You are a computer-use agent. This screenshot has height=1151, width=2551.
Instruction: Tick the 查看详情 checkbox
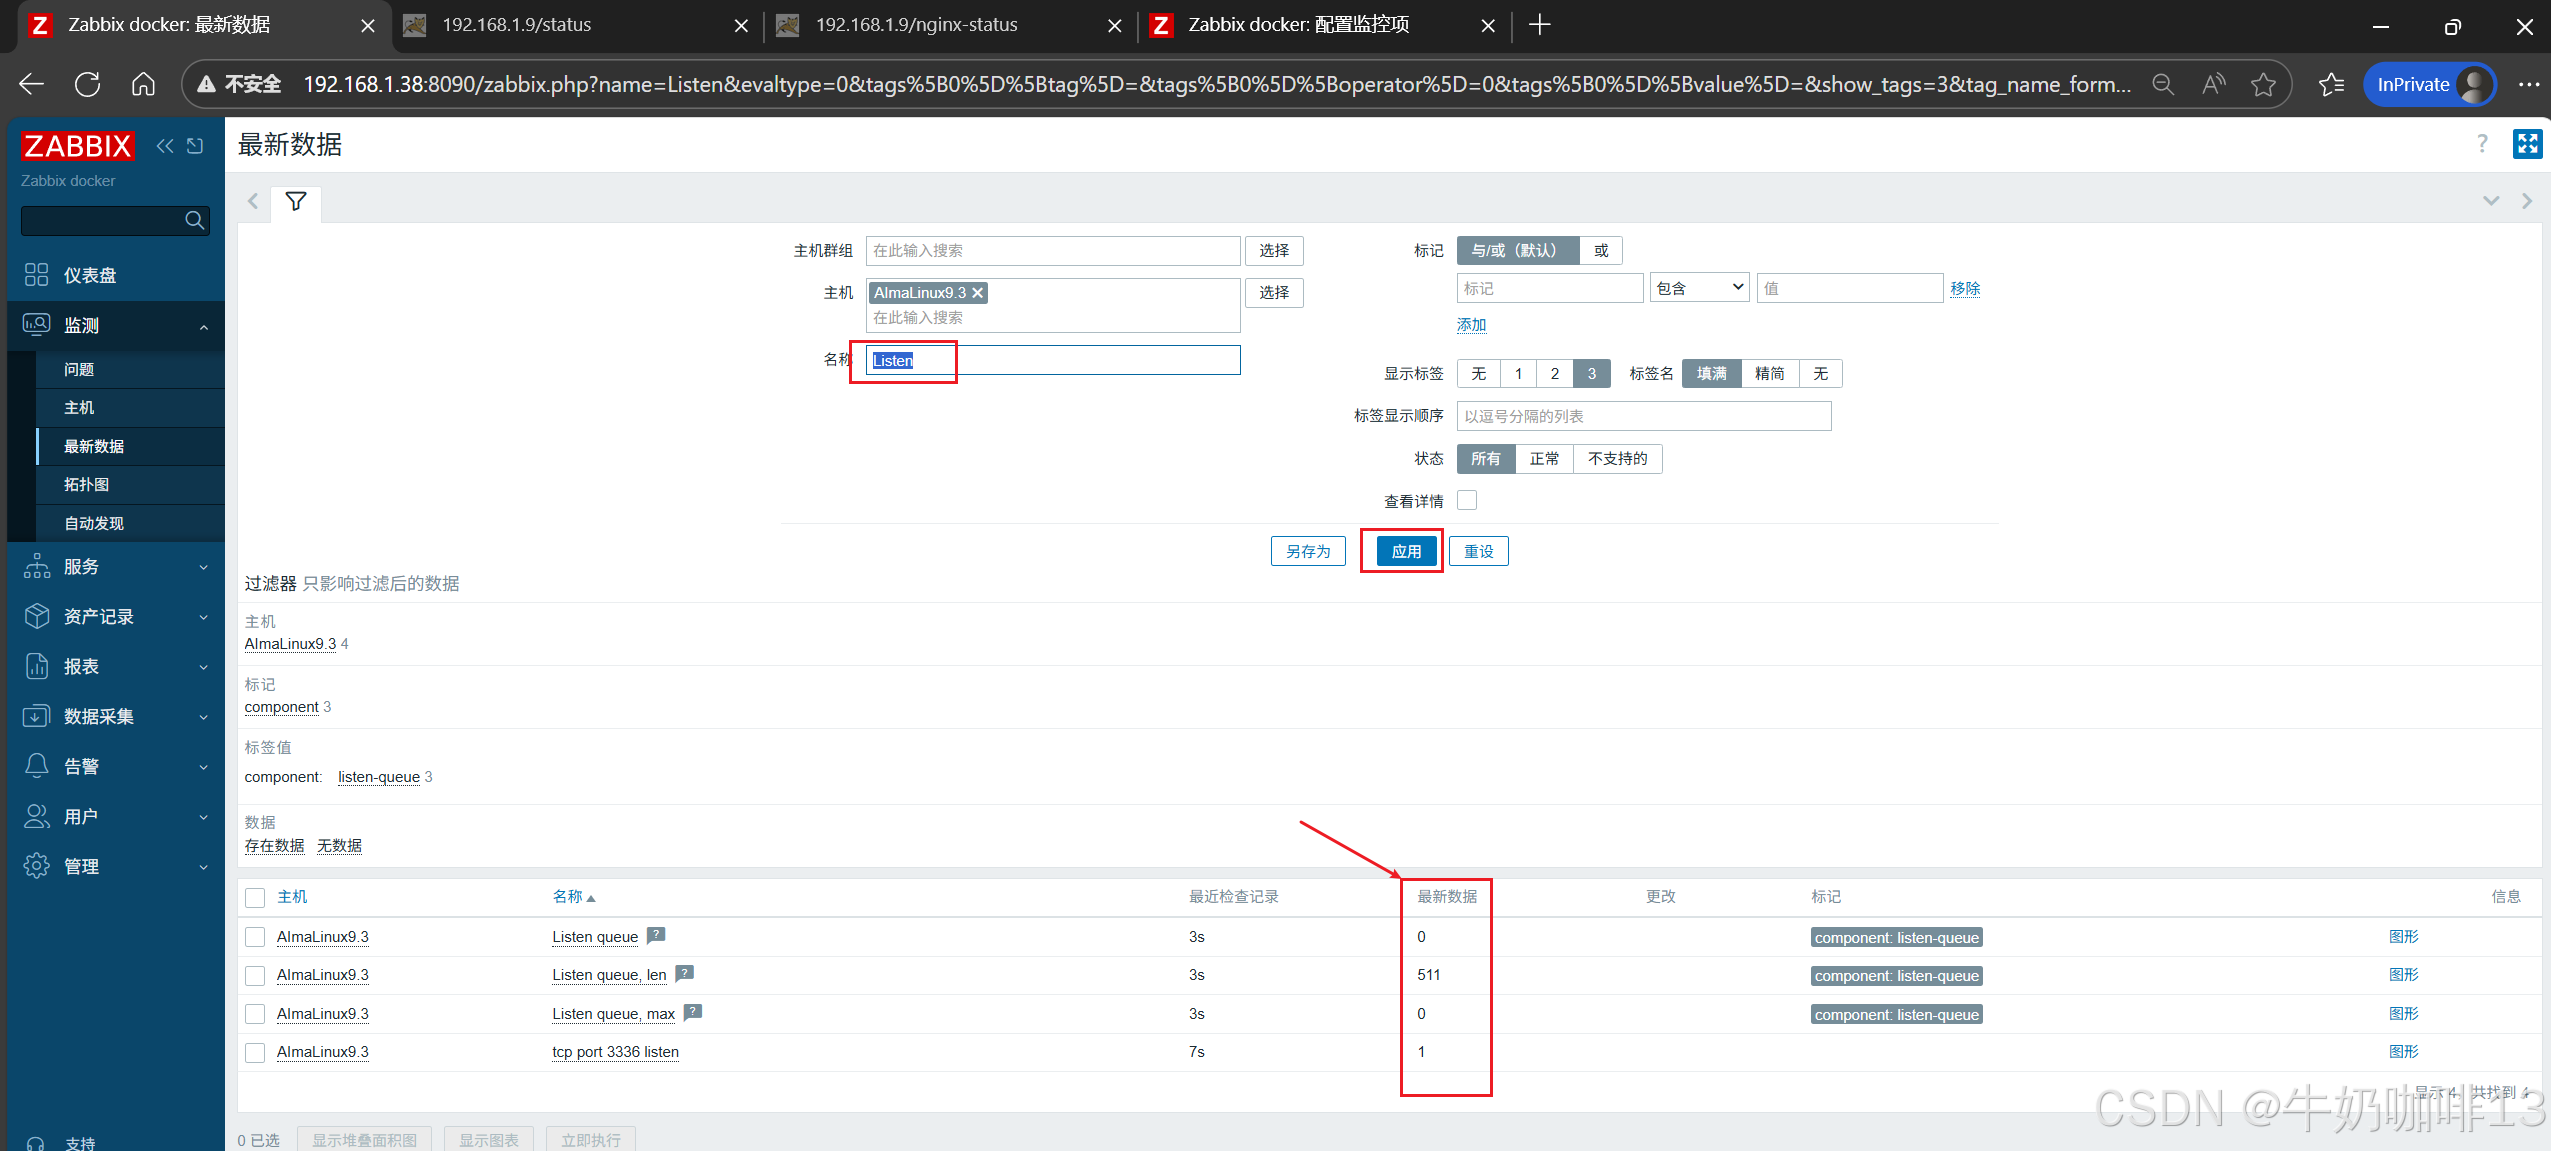coord(1467,500)
